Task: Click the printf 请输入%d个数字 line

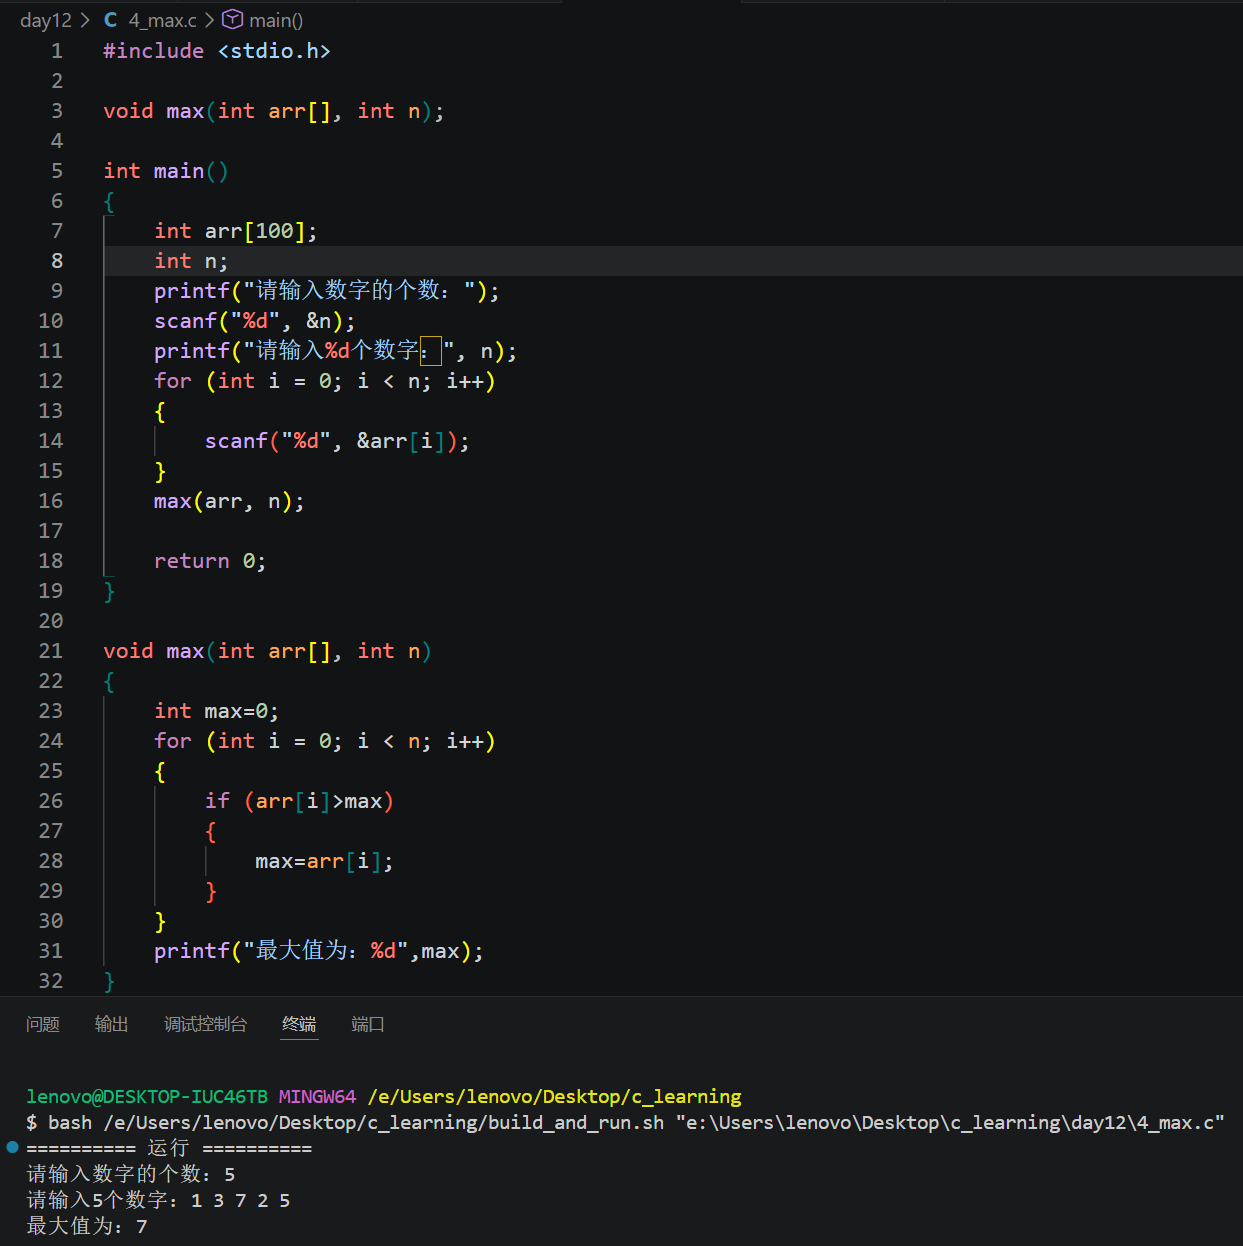Action: (x=335, y=351)
